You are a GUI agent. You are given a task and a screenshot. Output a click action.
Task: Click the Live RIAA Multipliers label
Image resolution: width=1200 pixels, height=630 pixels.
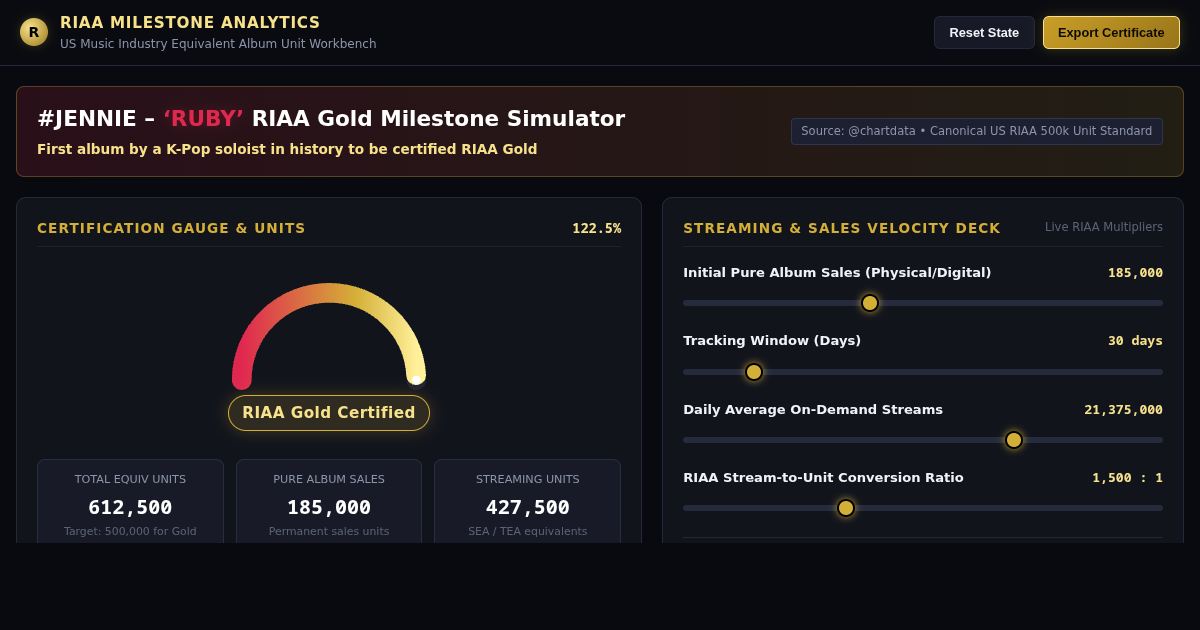tap(1104, 227)
